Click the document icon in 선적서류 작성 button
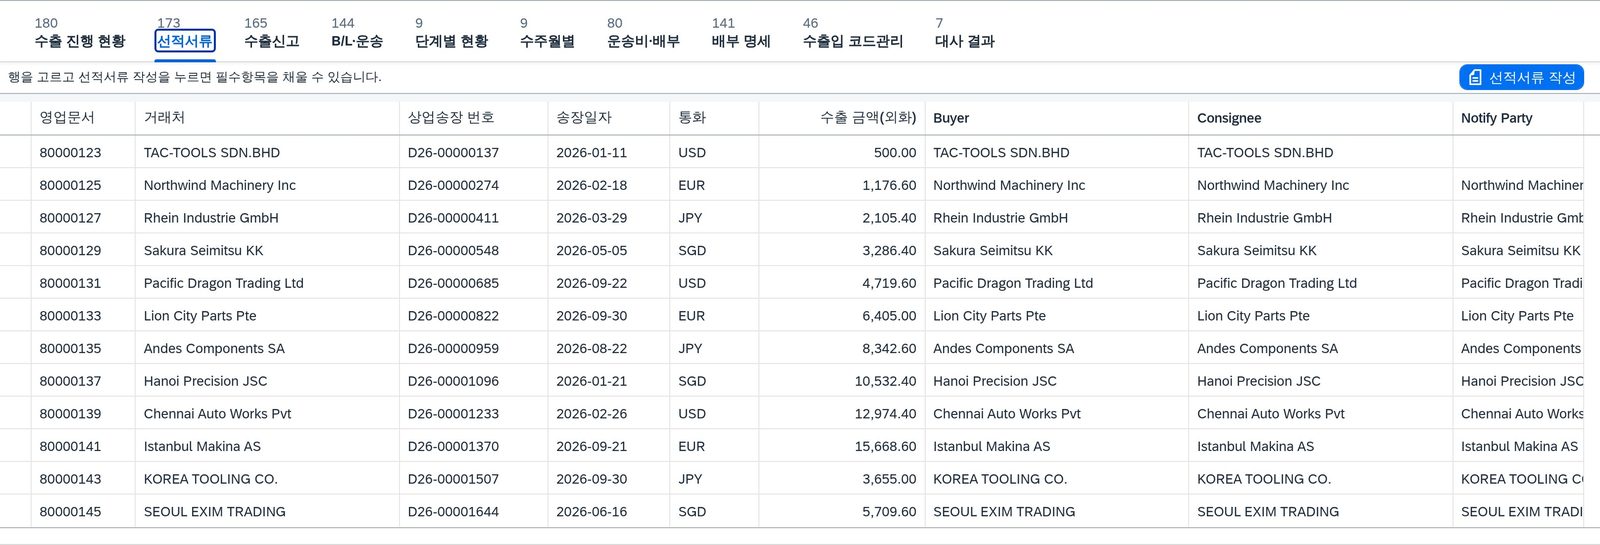This screenshot has width=1600, height=545. pos(1475,77)
